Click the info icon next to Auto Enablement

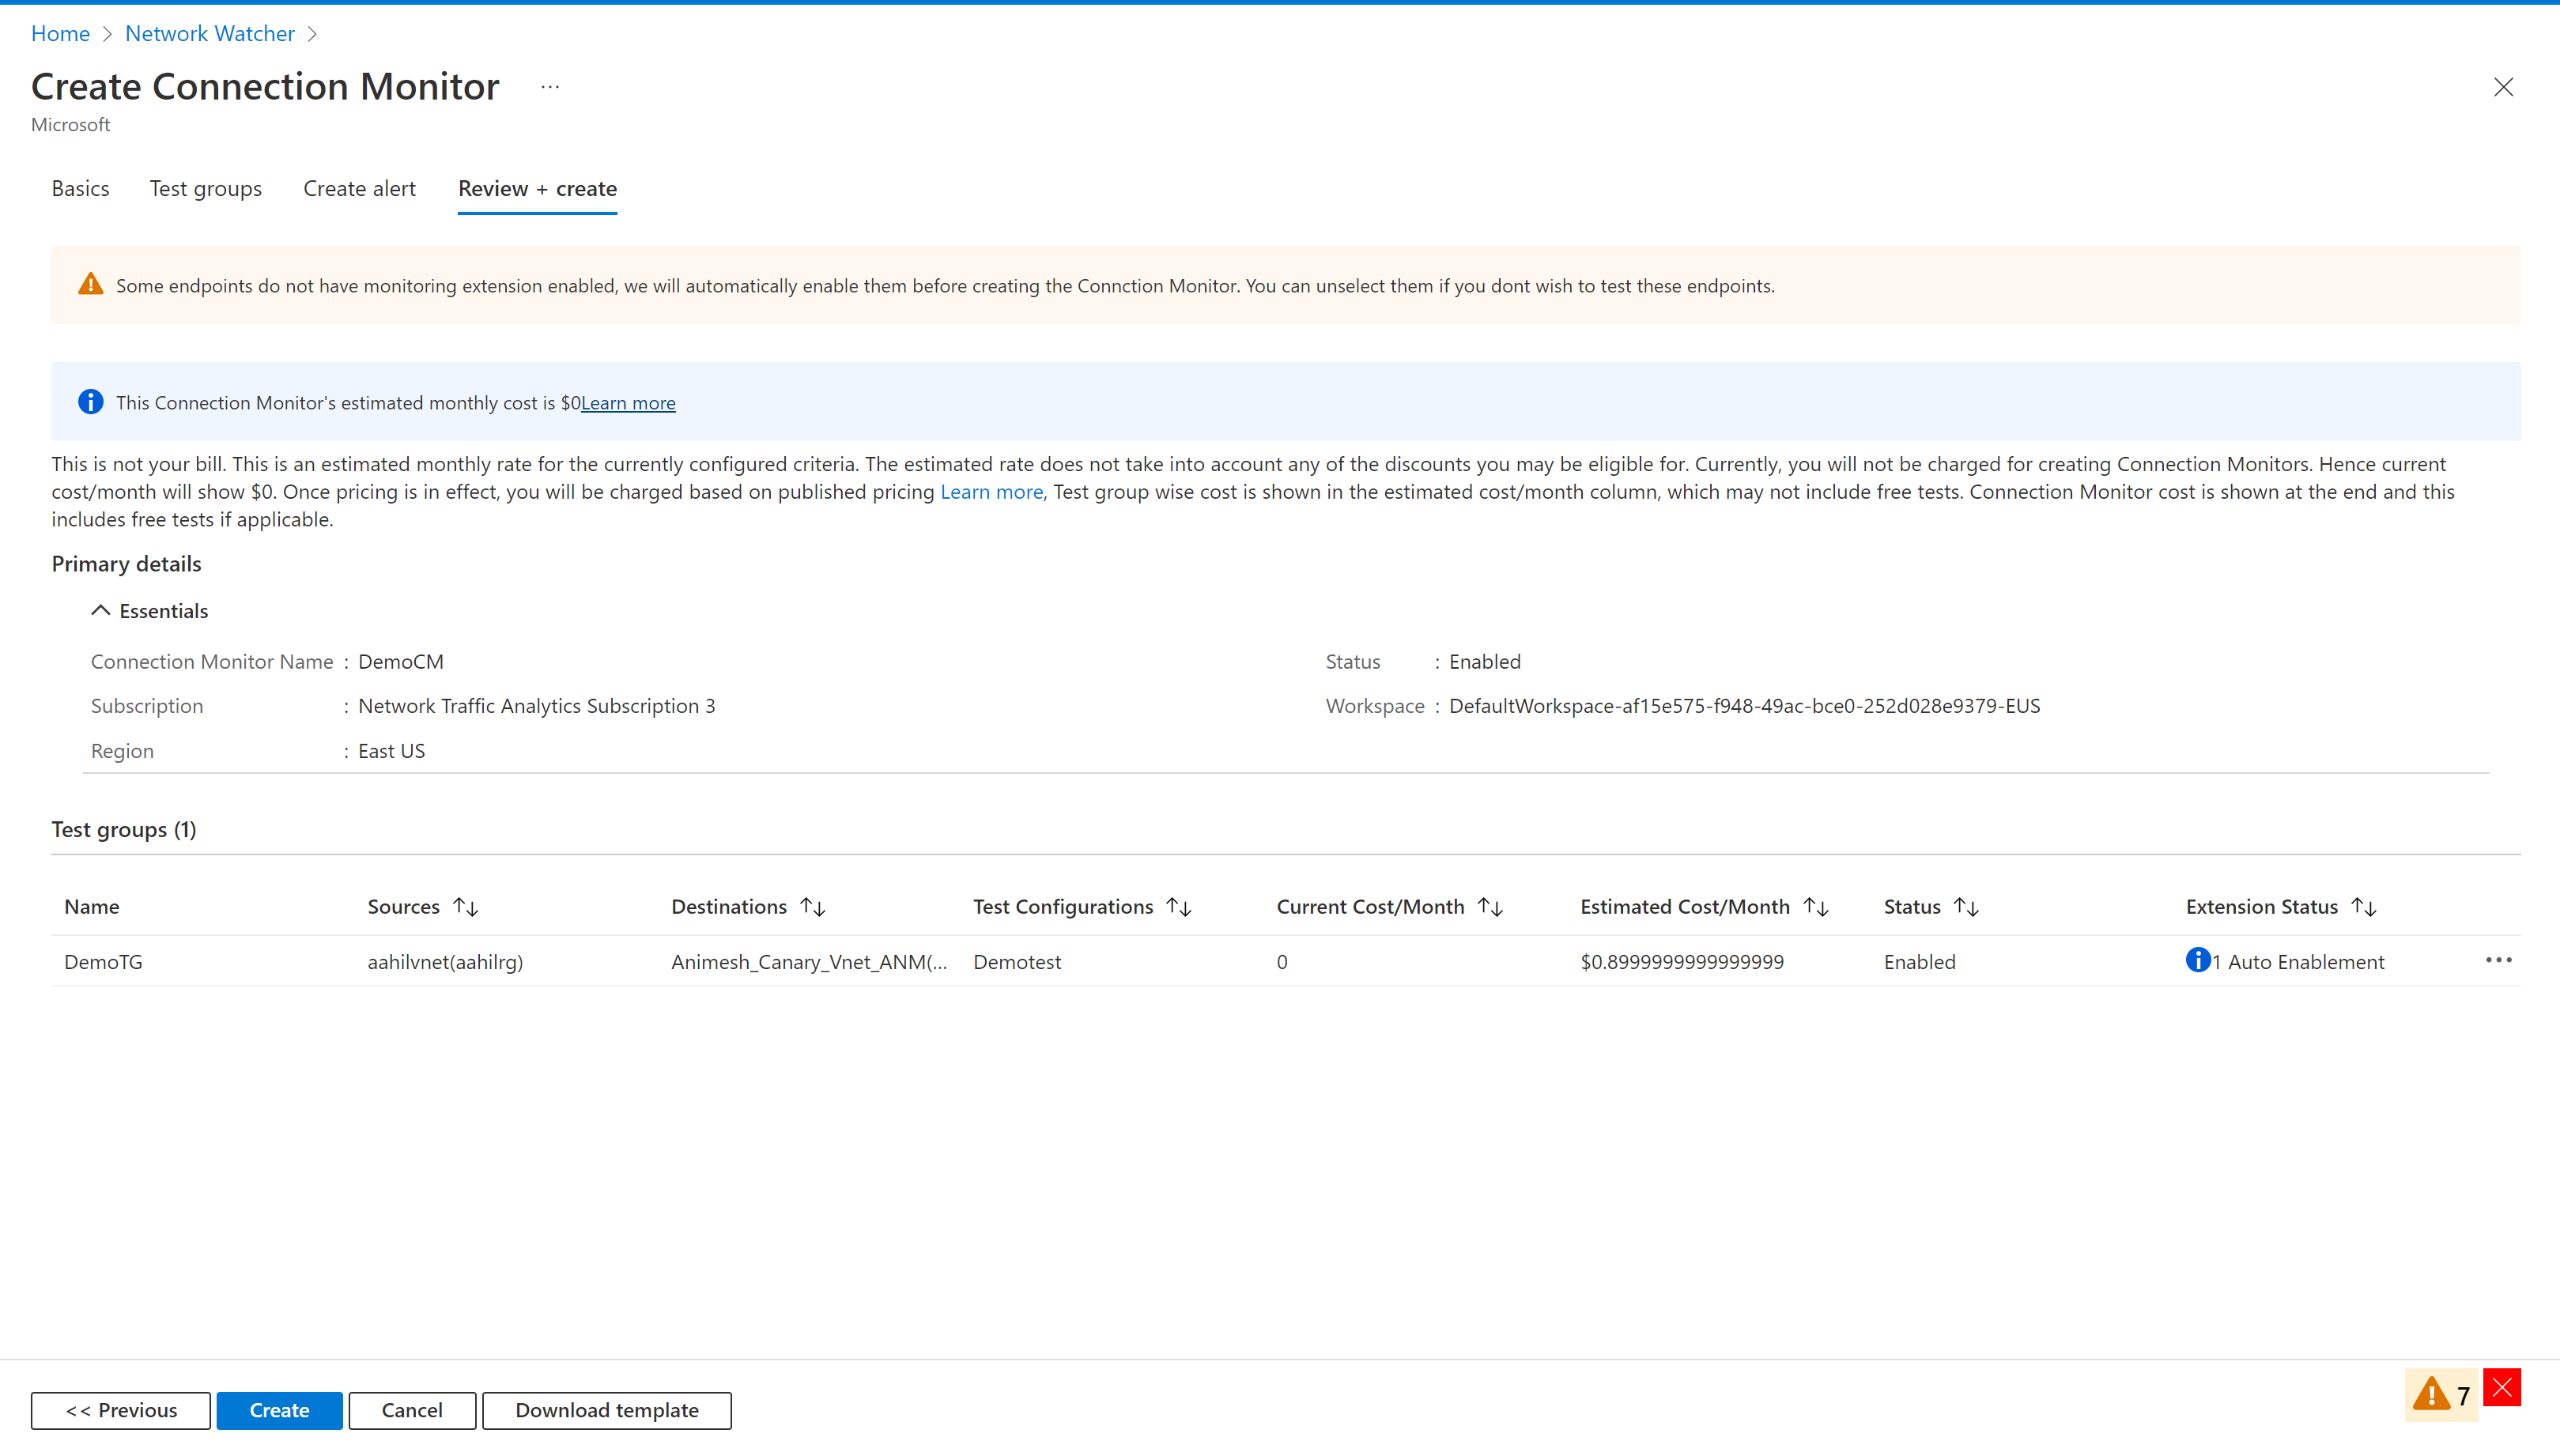pyautogui.click(x=2196, y=962)
